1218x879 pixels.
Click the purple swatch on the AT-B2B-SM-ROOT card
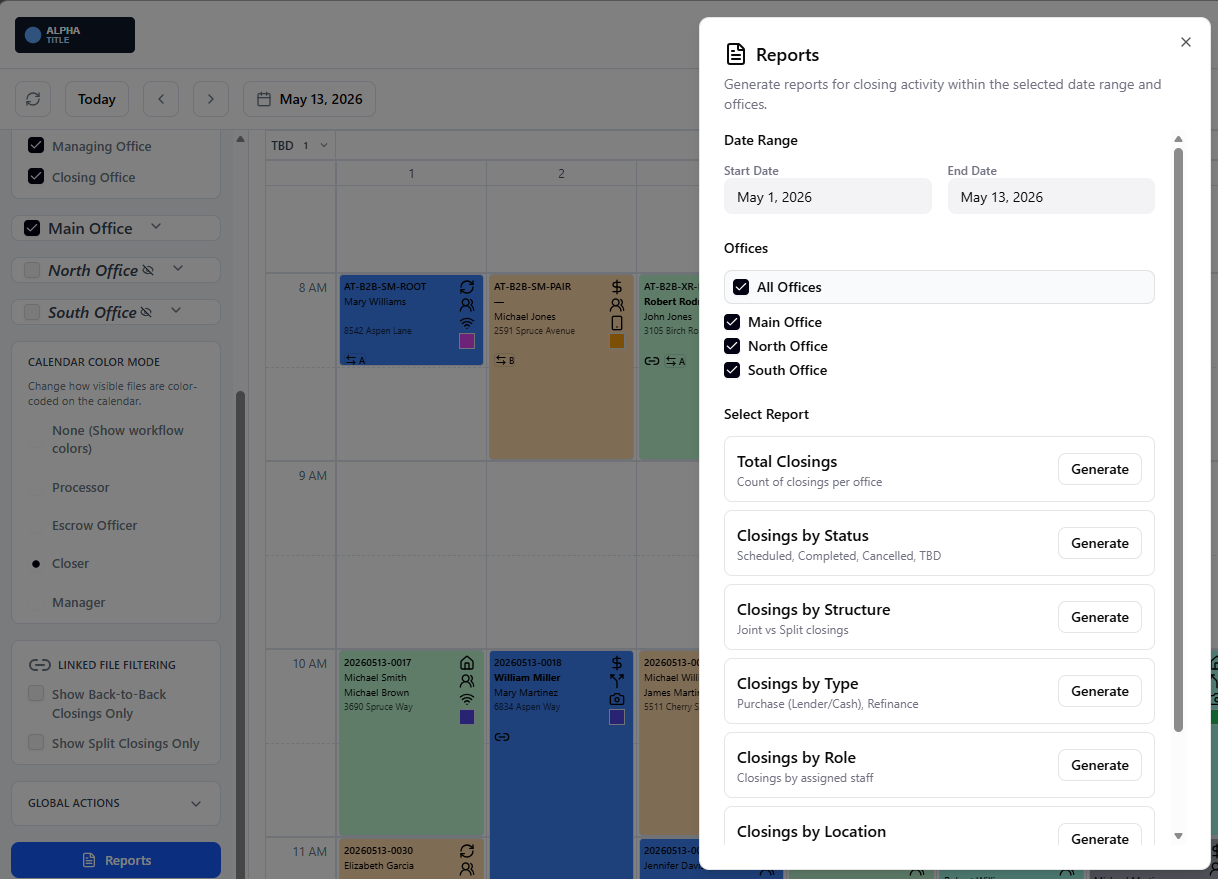coord(467,341)
